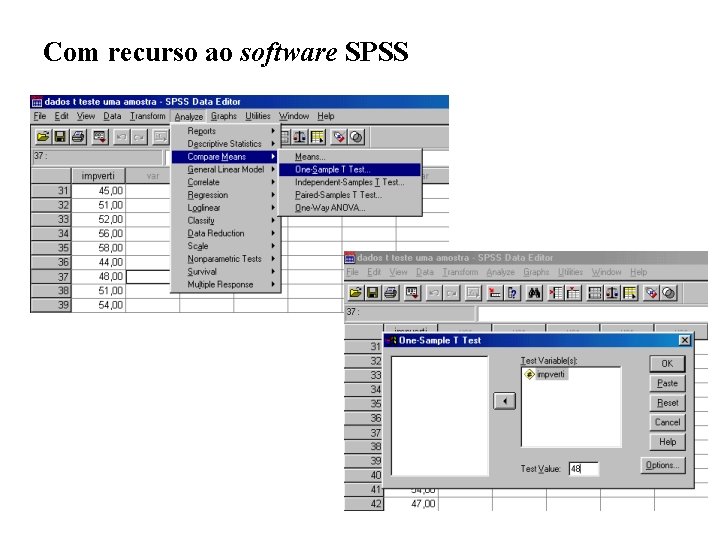Click the Dialog Recall icon in the right window

[x=412, y=292]
